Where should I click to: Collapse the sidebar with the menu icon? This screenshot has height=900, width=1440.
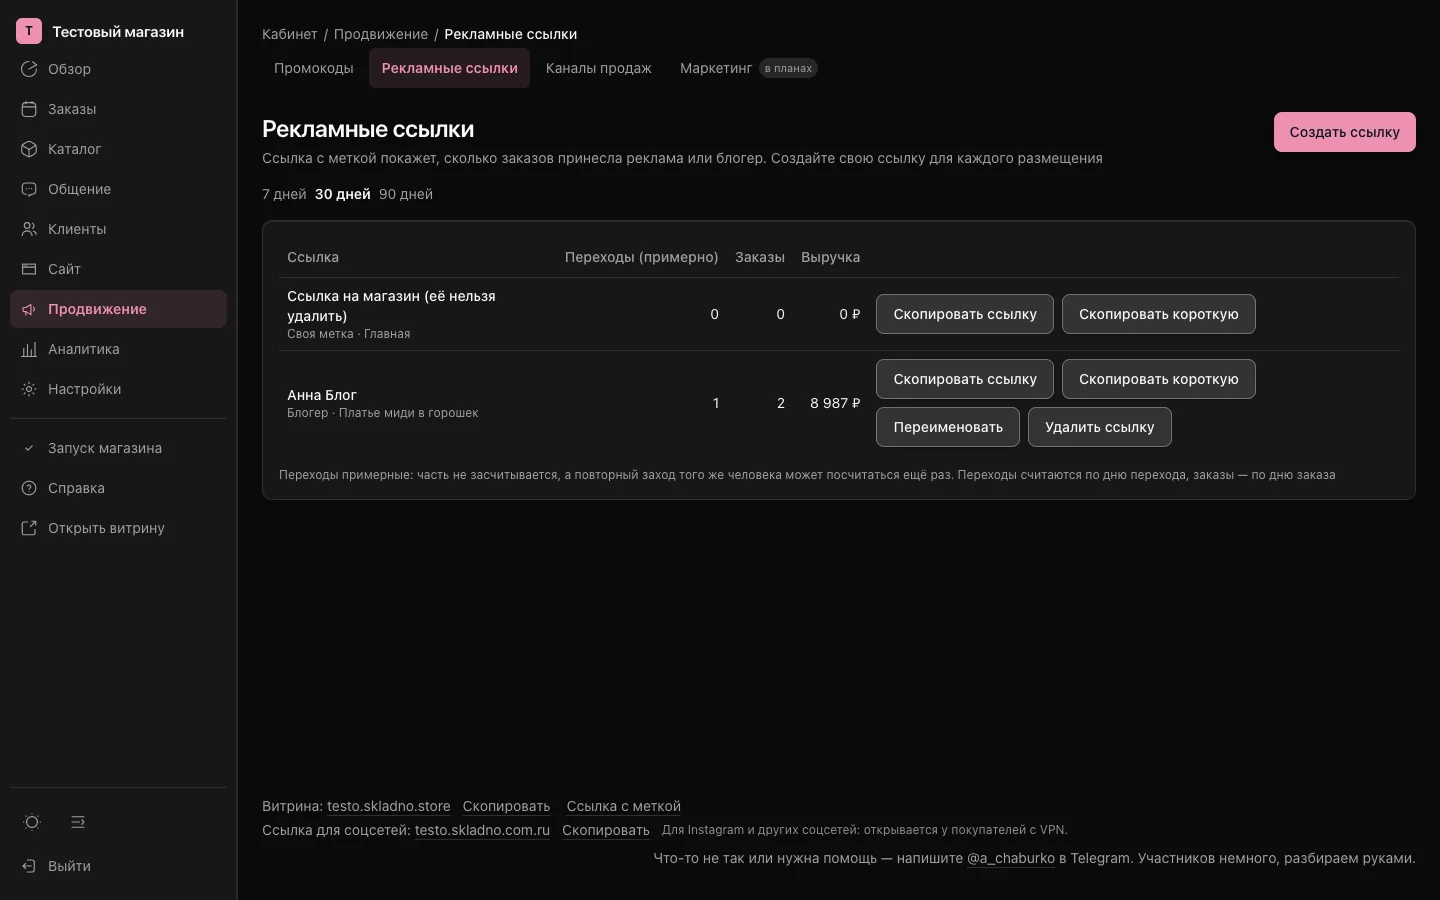(x=78, y=822)
